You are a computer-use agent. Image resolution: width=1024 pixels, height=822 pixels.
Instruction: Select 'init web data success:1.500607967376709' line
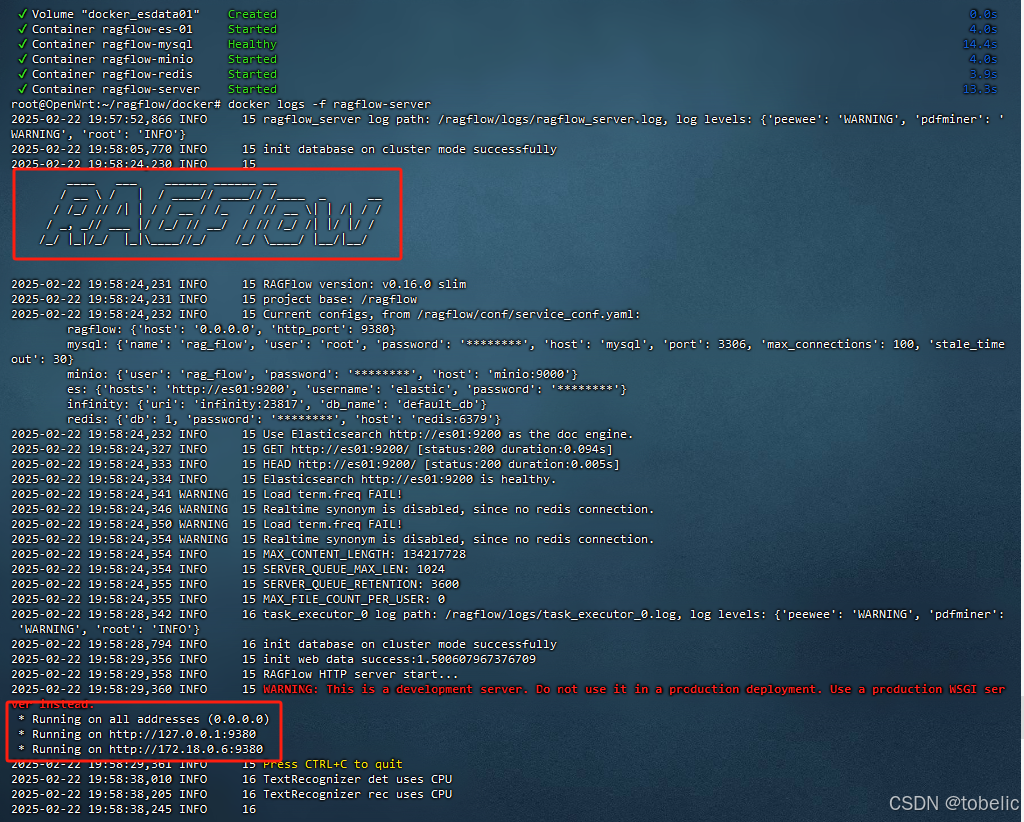399,659
